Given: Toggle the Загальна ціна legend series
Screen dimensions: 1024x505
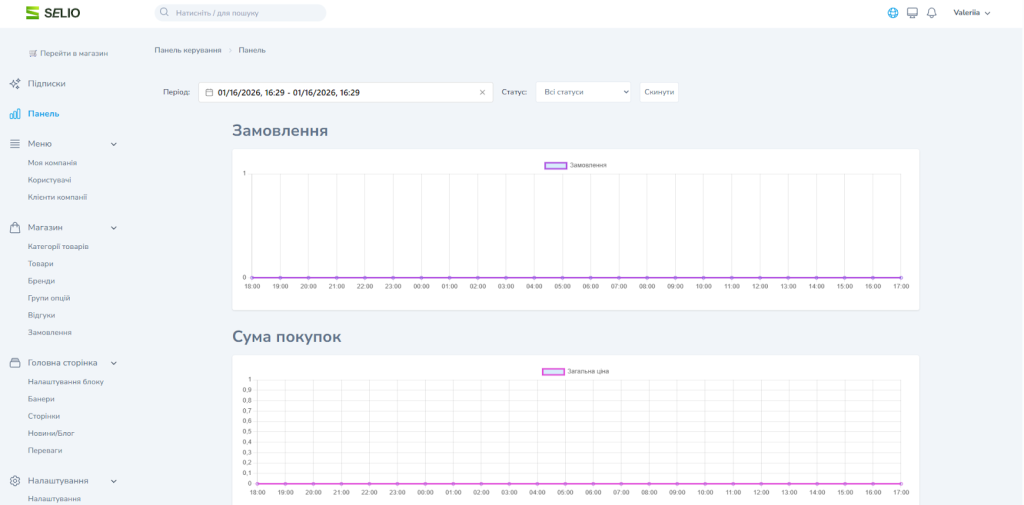Looking at the screenshot, I should pyautogui.click(x=553, y=371).
